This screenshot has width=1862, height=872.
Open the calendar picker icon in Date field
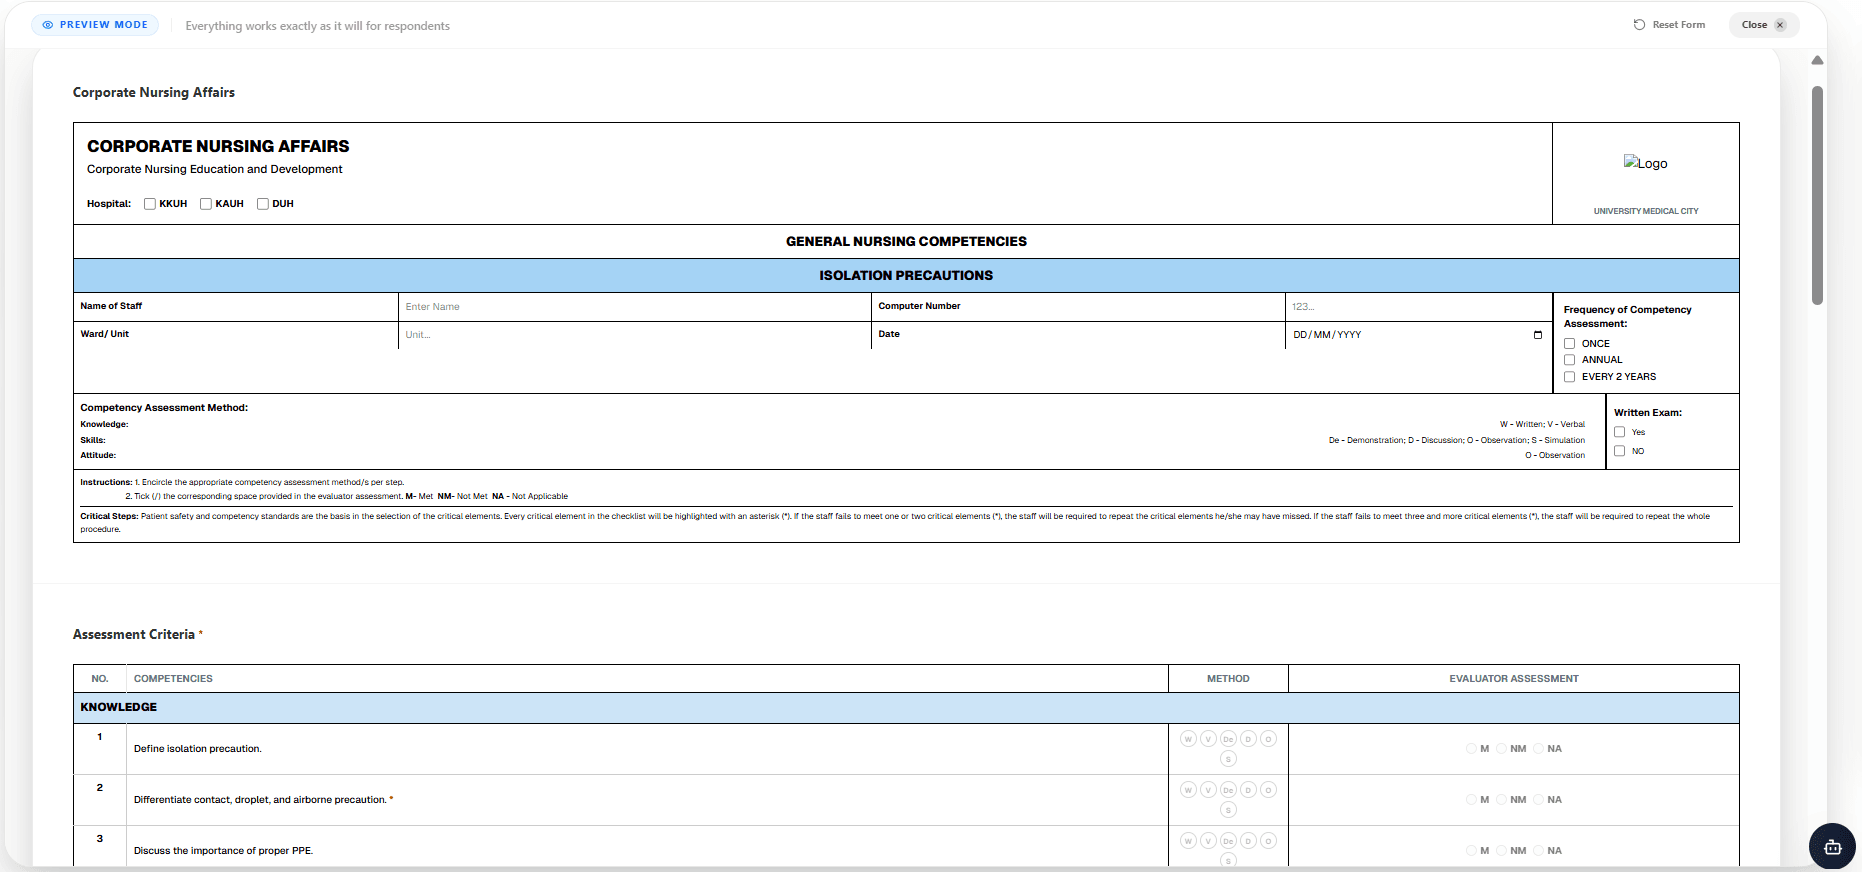[x=1538, y=335]
